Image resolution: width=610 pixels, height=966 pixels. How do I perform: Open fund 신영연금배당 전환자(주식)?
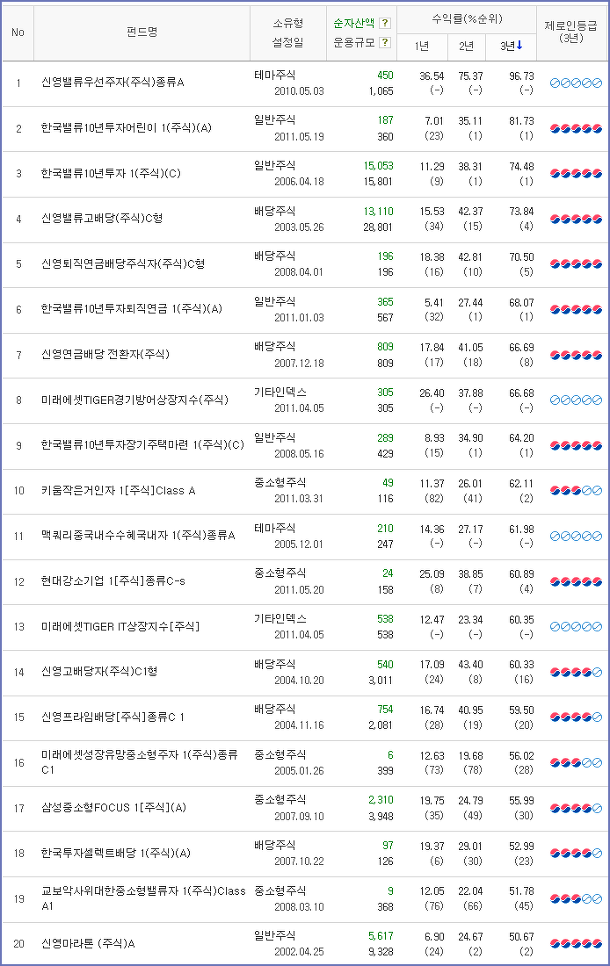click(x=105, y=354)
